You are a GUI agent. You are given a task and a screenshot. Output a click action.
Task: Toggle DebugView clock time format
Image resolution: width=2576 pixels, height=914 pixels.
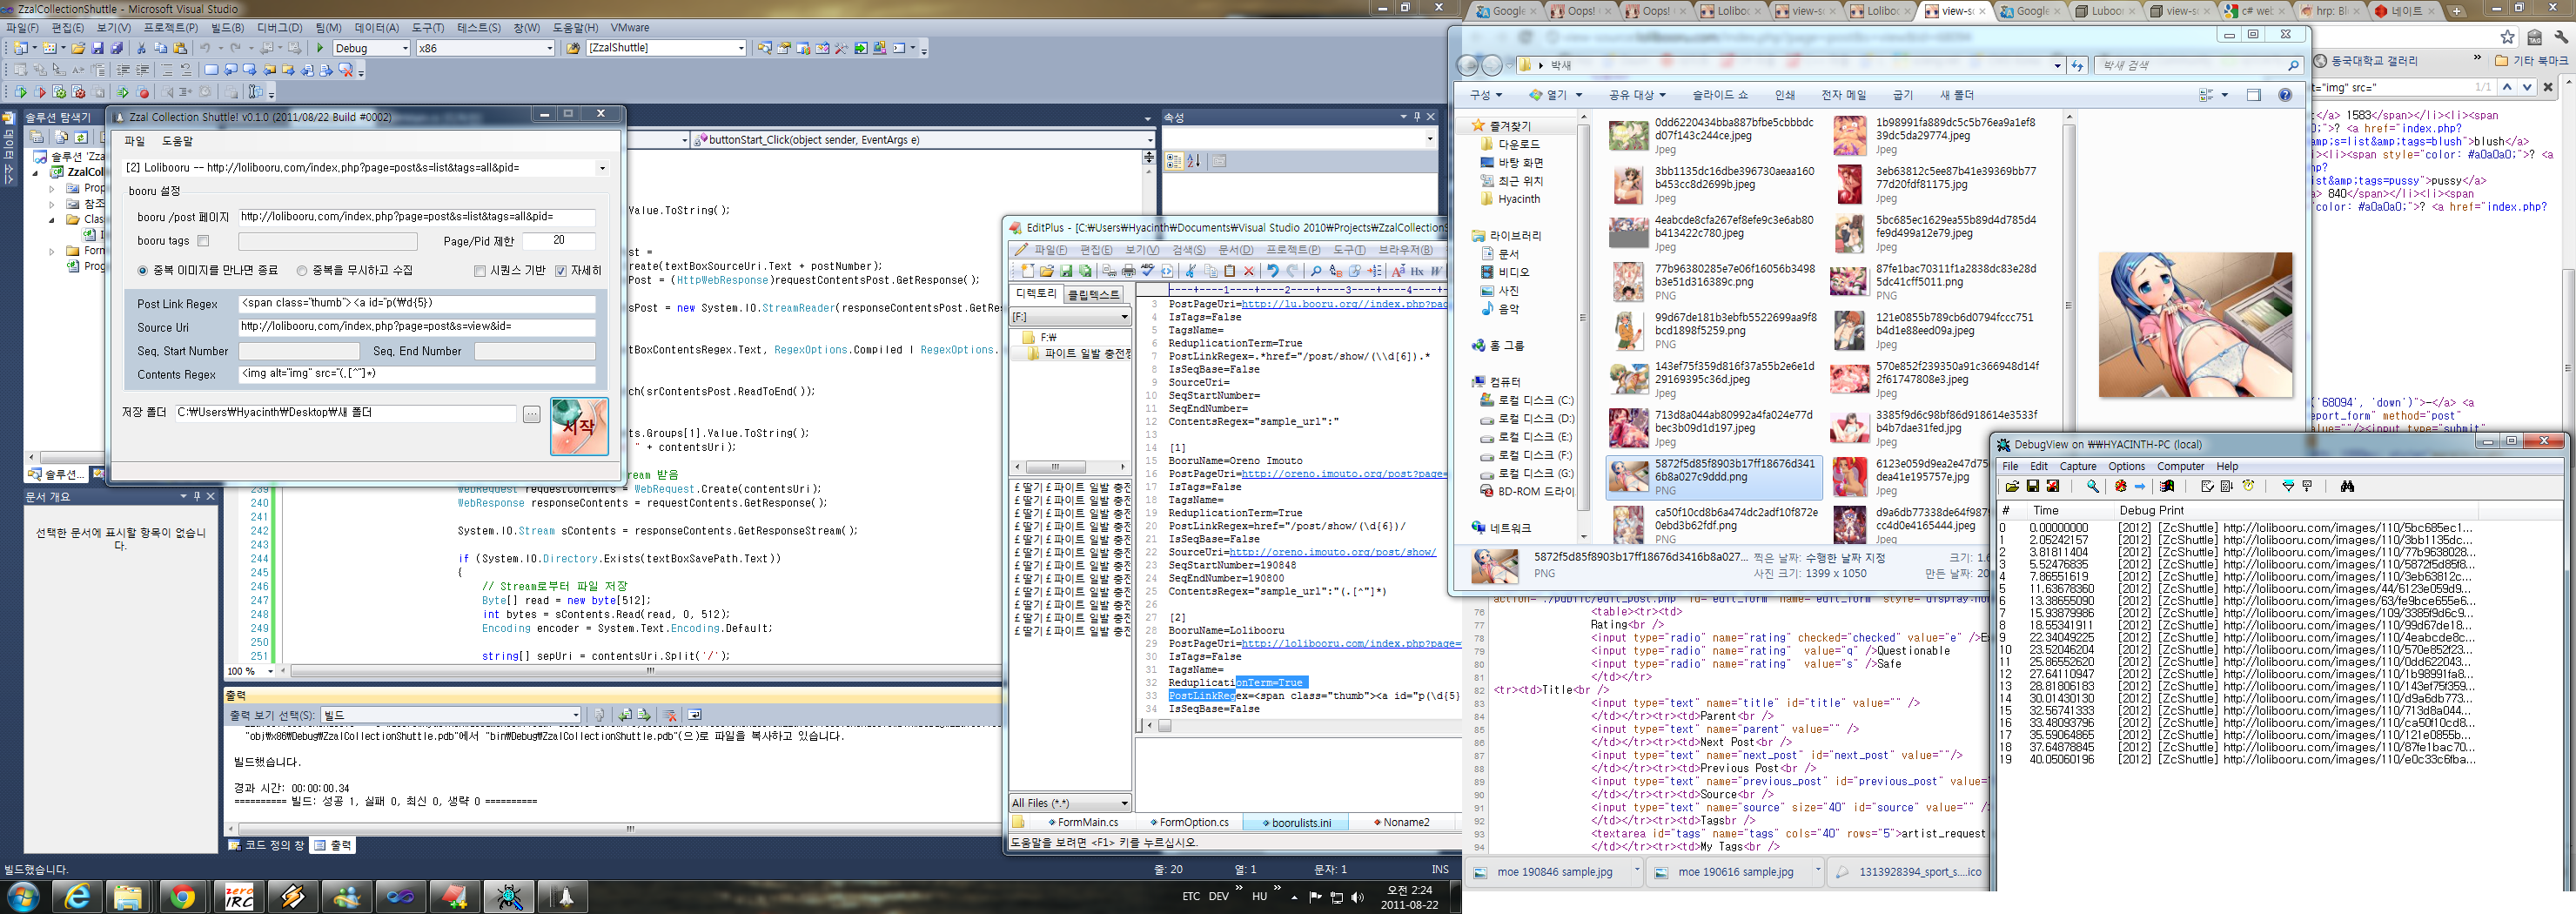point(2248,486)
